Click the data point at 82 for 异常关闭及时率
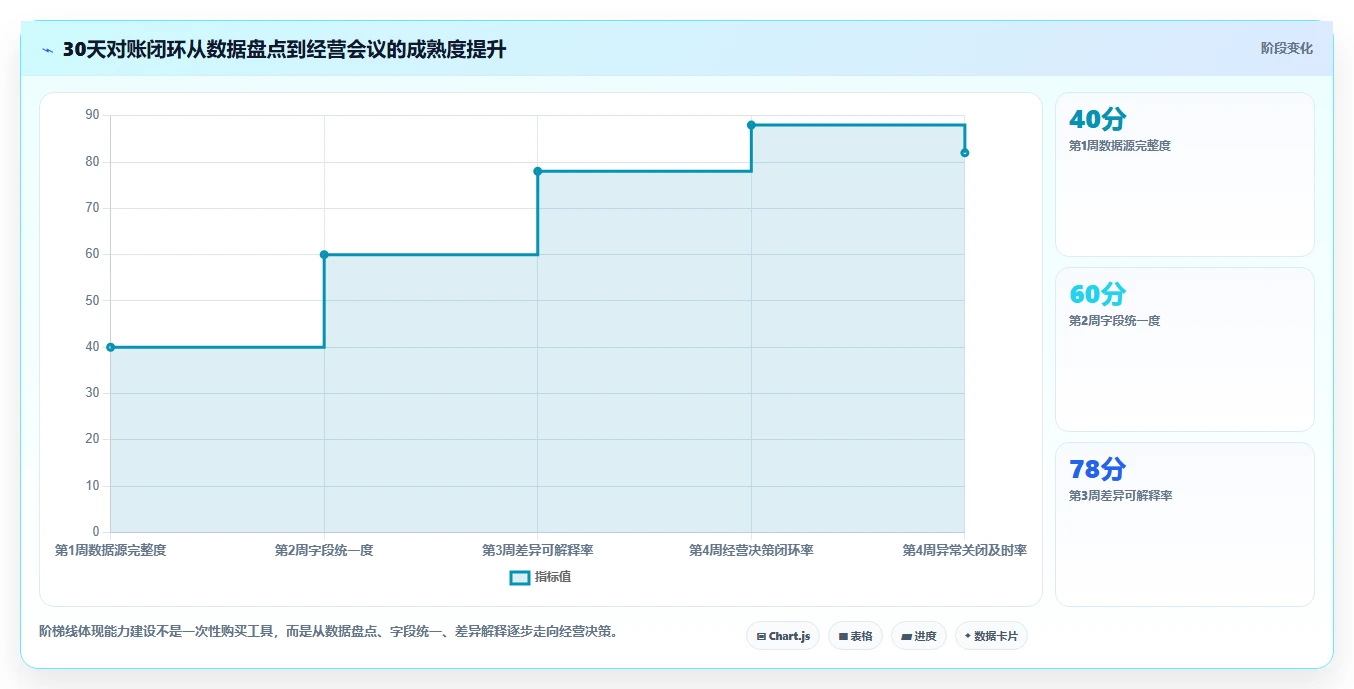 coord(964,152)
